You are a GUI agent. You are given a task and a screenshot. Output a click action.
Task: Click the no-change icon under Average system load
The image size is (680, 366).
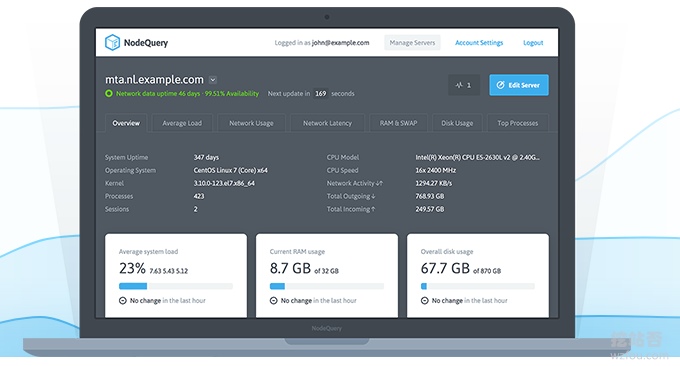click(x=123, y=301)
